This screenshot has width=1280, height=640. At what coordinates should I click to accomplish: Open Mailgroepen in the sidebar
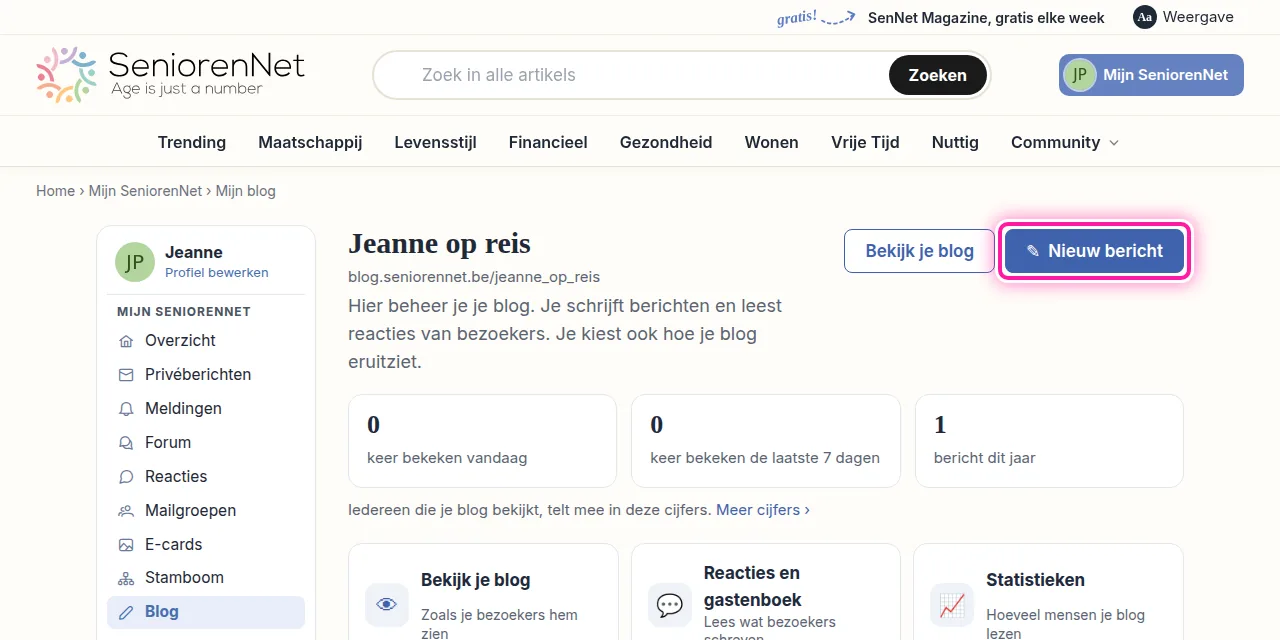(x=206, y=511)
